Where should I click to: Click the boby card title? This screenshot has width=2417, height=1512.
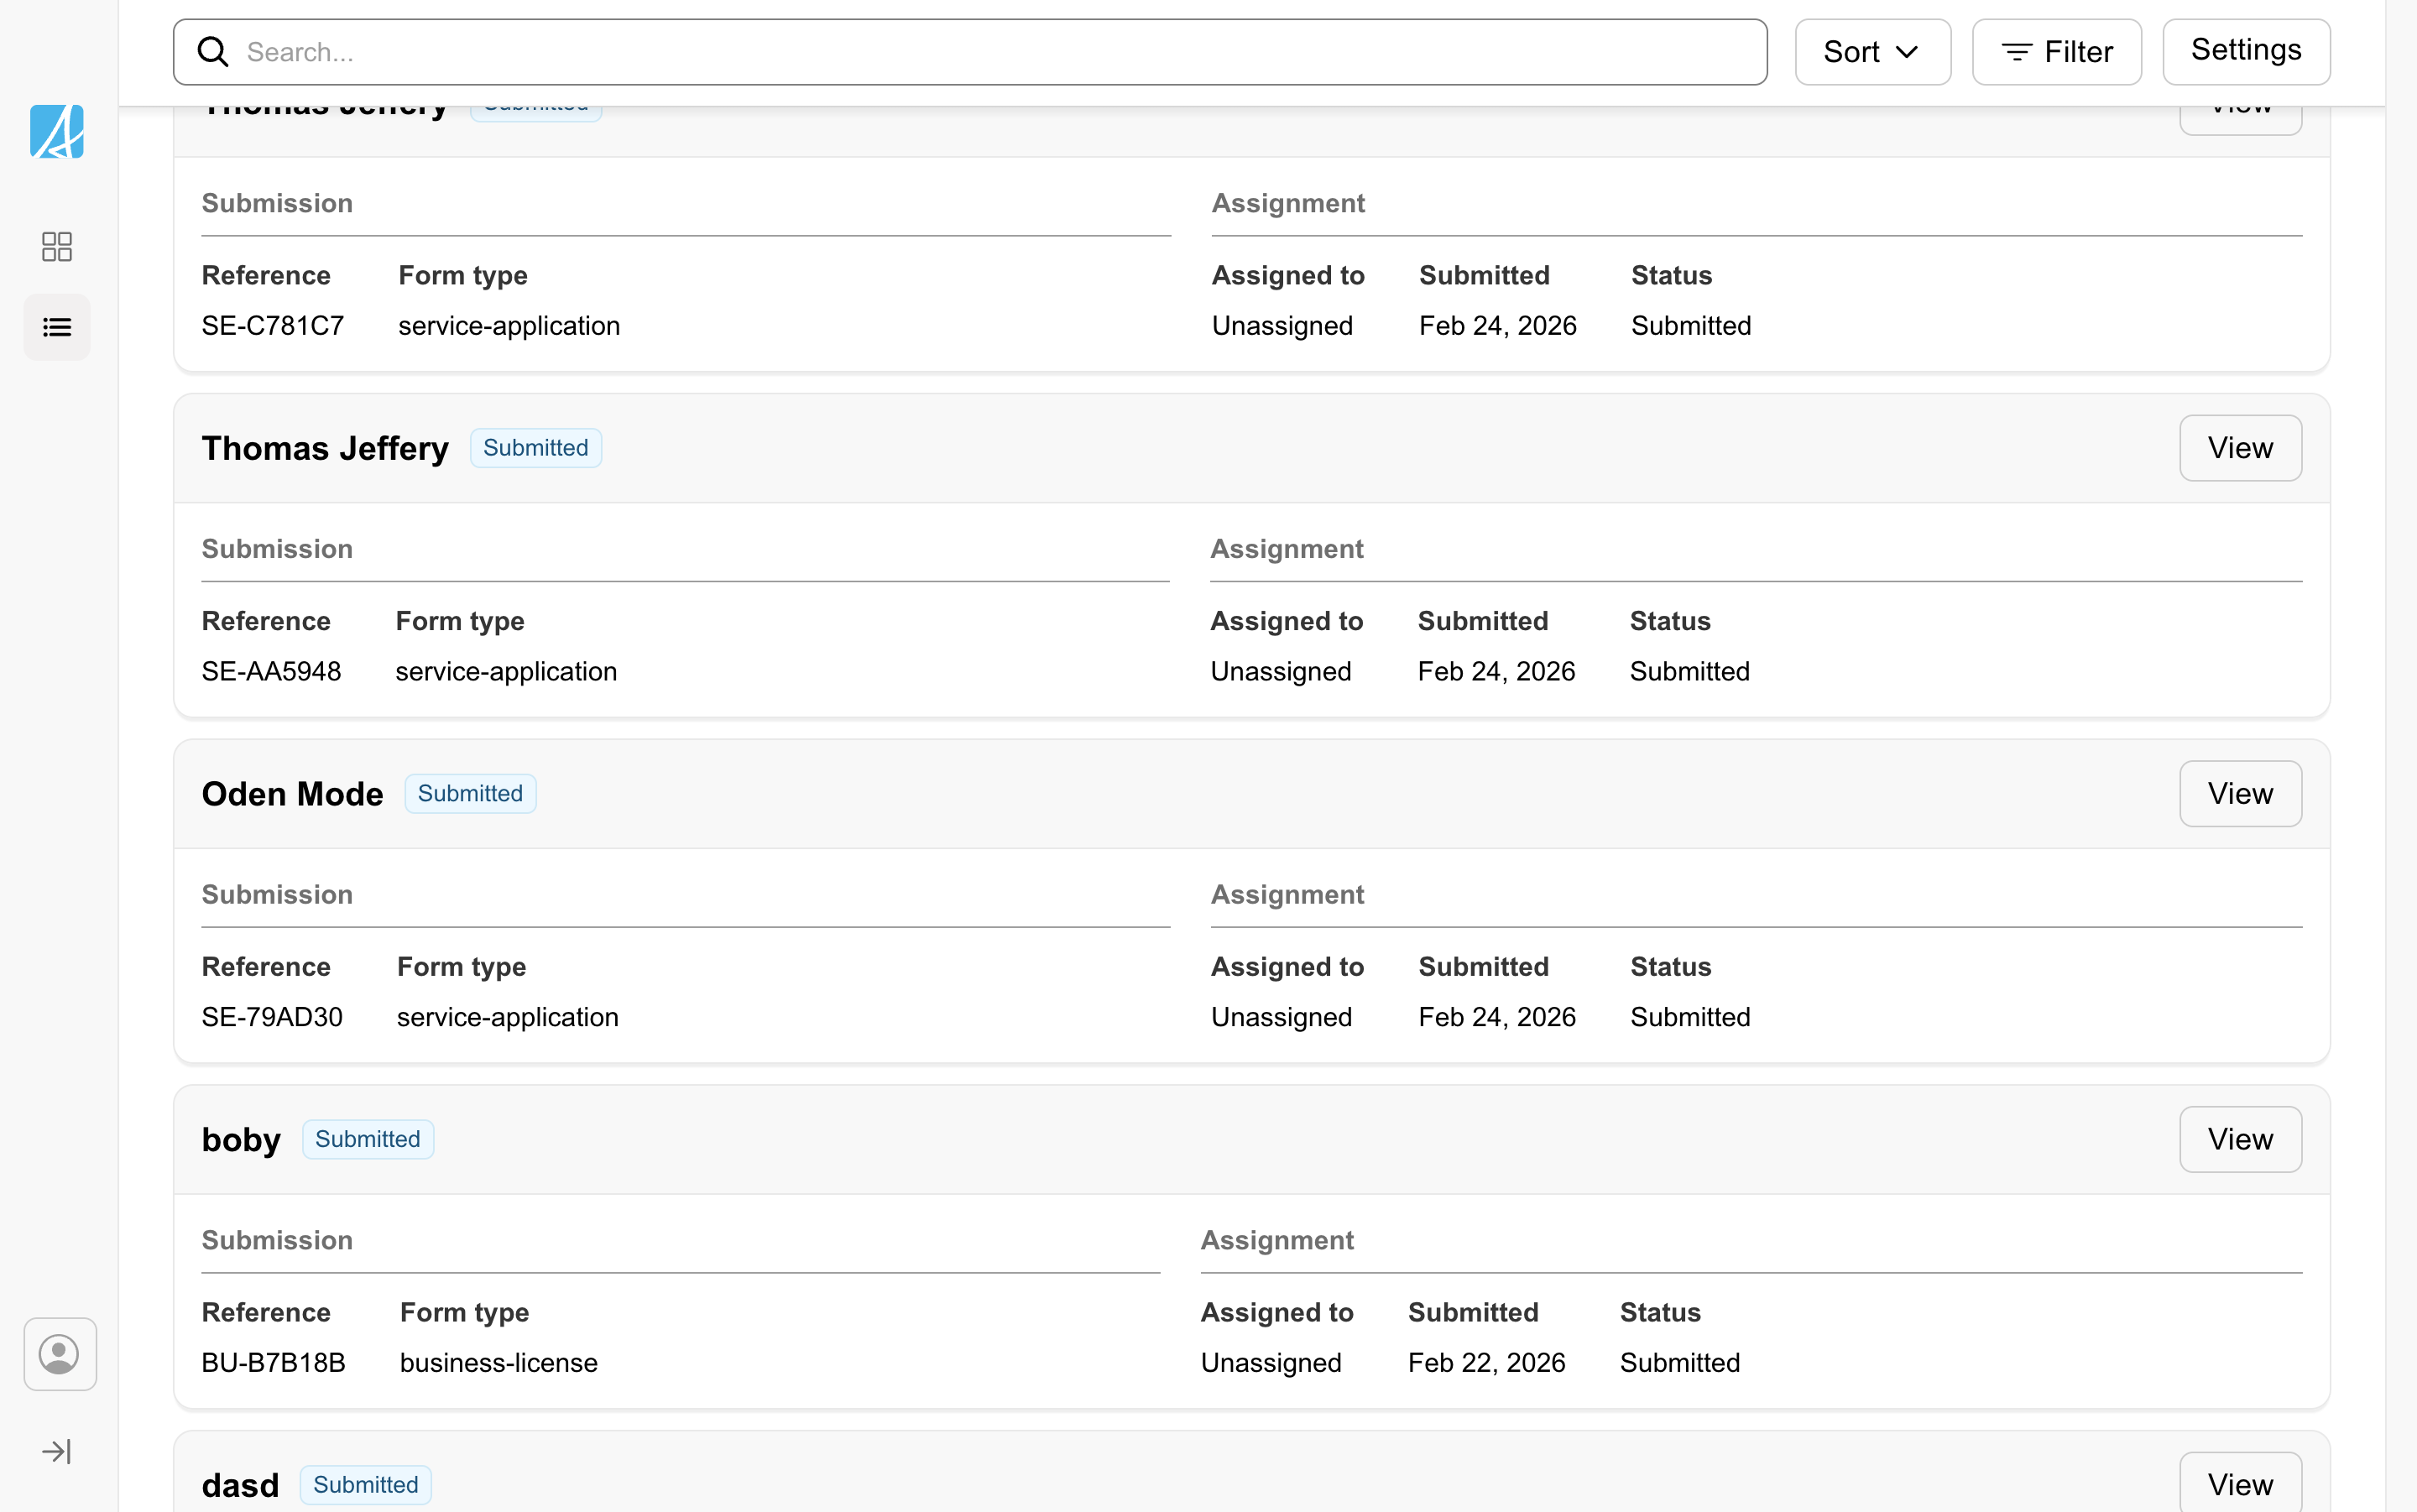[x=241, y=1140]
